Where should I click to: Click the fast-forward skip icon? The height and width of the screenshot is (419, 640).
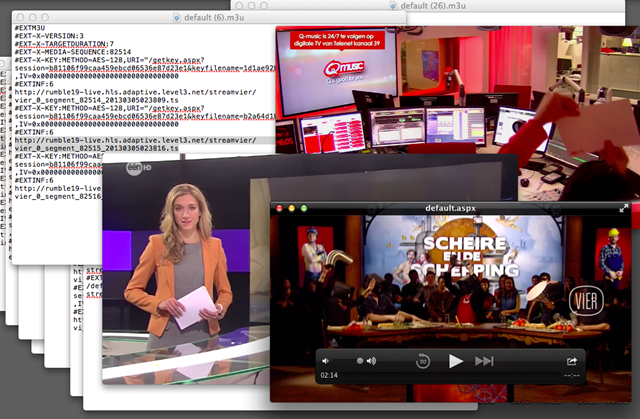tap(484, 361)
